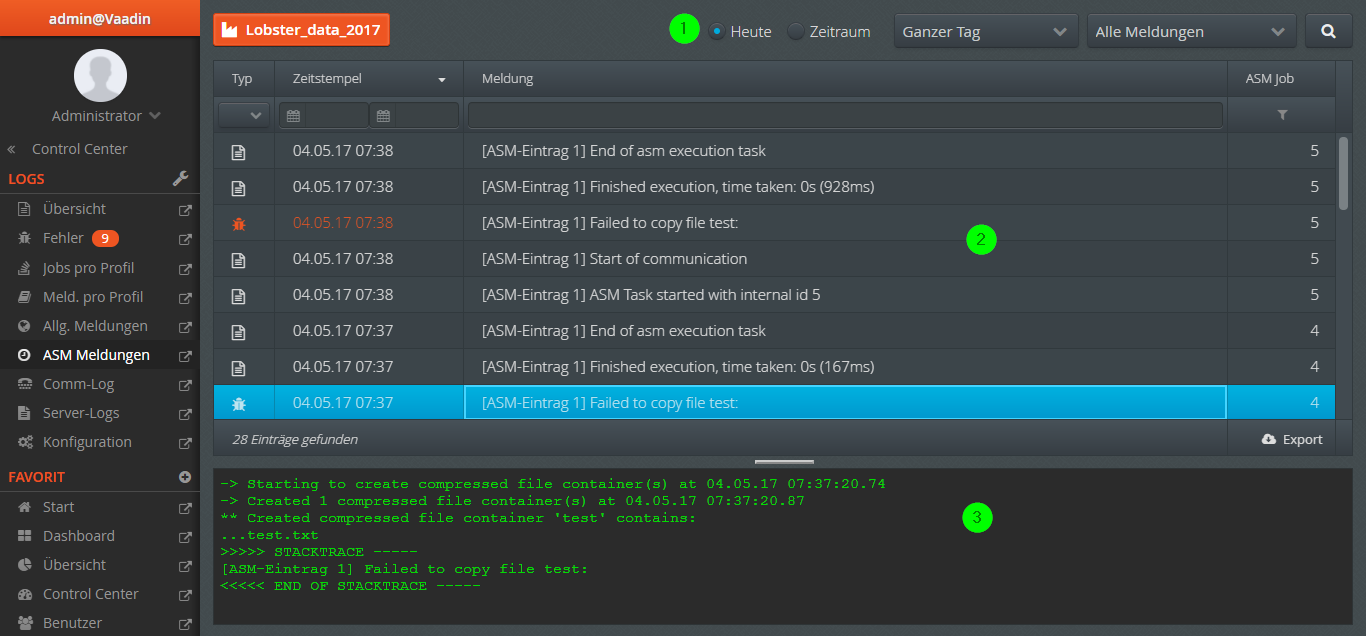
Task: Click external-link icon beside Dashboard
Action: click(x=185, y=537)
